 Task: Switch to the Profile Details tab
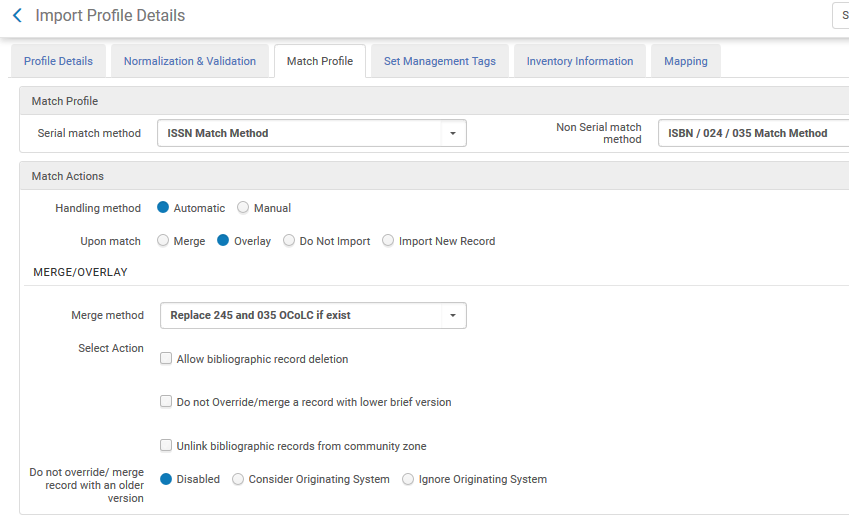point(58,61)
